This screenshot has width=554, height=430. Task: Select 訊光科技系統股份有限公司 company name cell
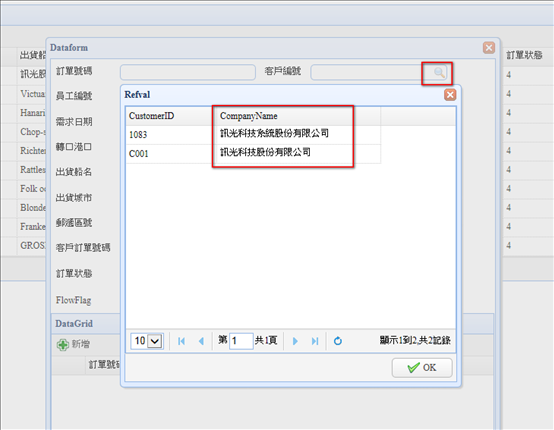[x=274, y=134]
